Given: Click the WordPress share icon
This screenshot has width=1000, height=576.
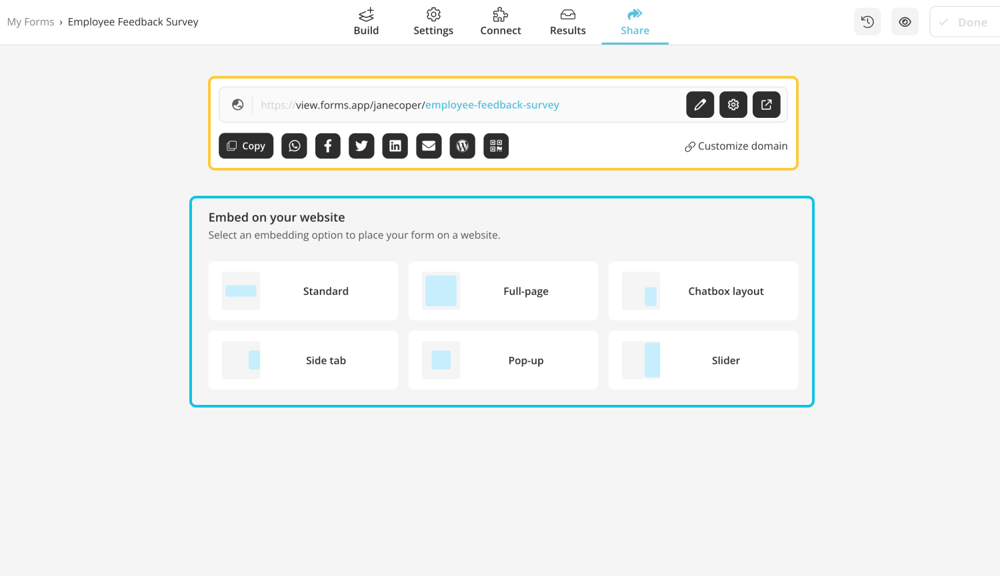Looking at the screenshot, I should [462, 146].
